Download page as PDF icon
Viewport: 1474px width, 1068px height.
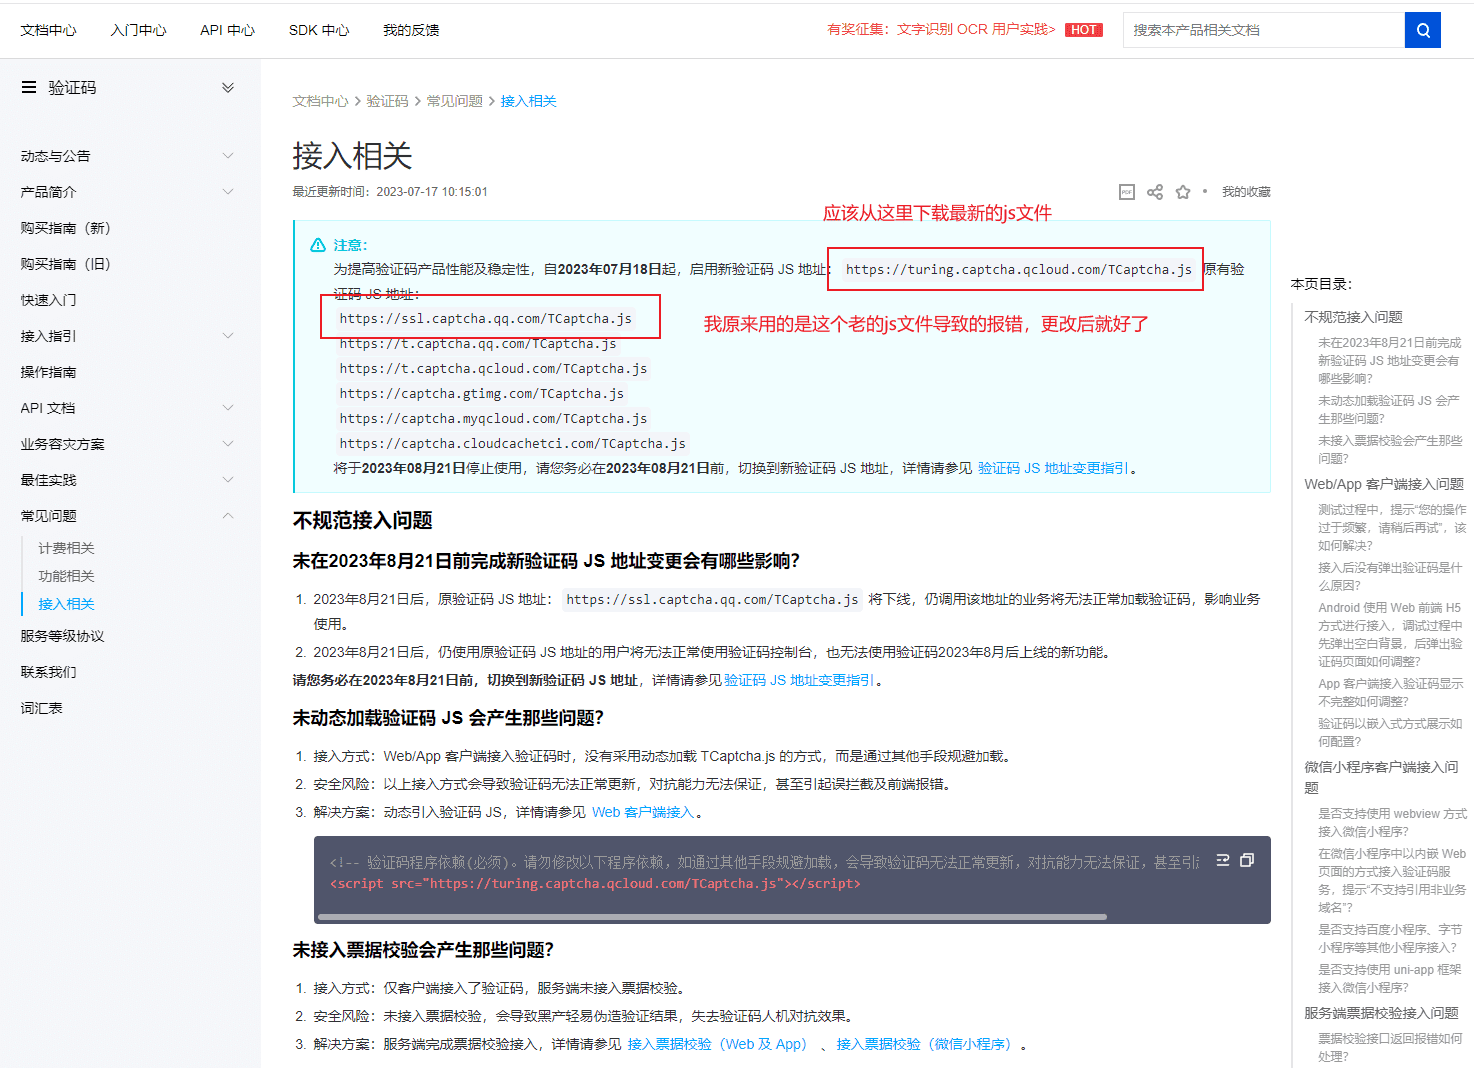(1127, 192)
